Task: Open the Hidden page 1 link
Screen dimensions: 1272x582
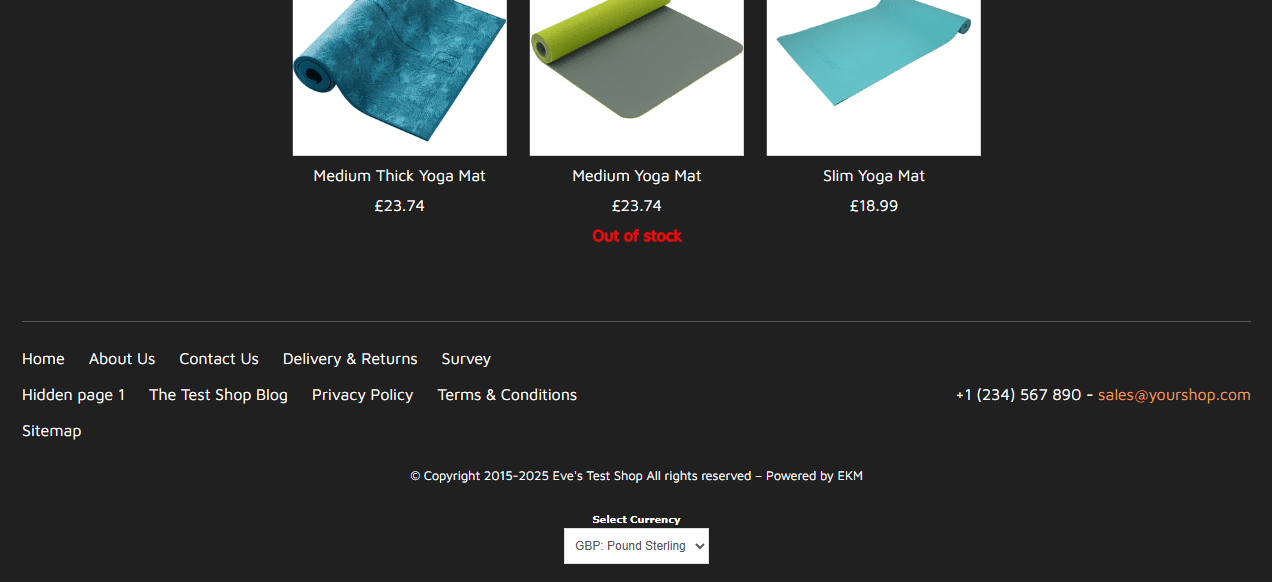Action: (74, 395)
